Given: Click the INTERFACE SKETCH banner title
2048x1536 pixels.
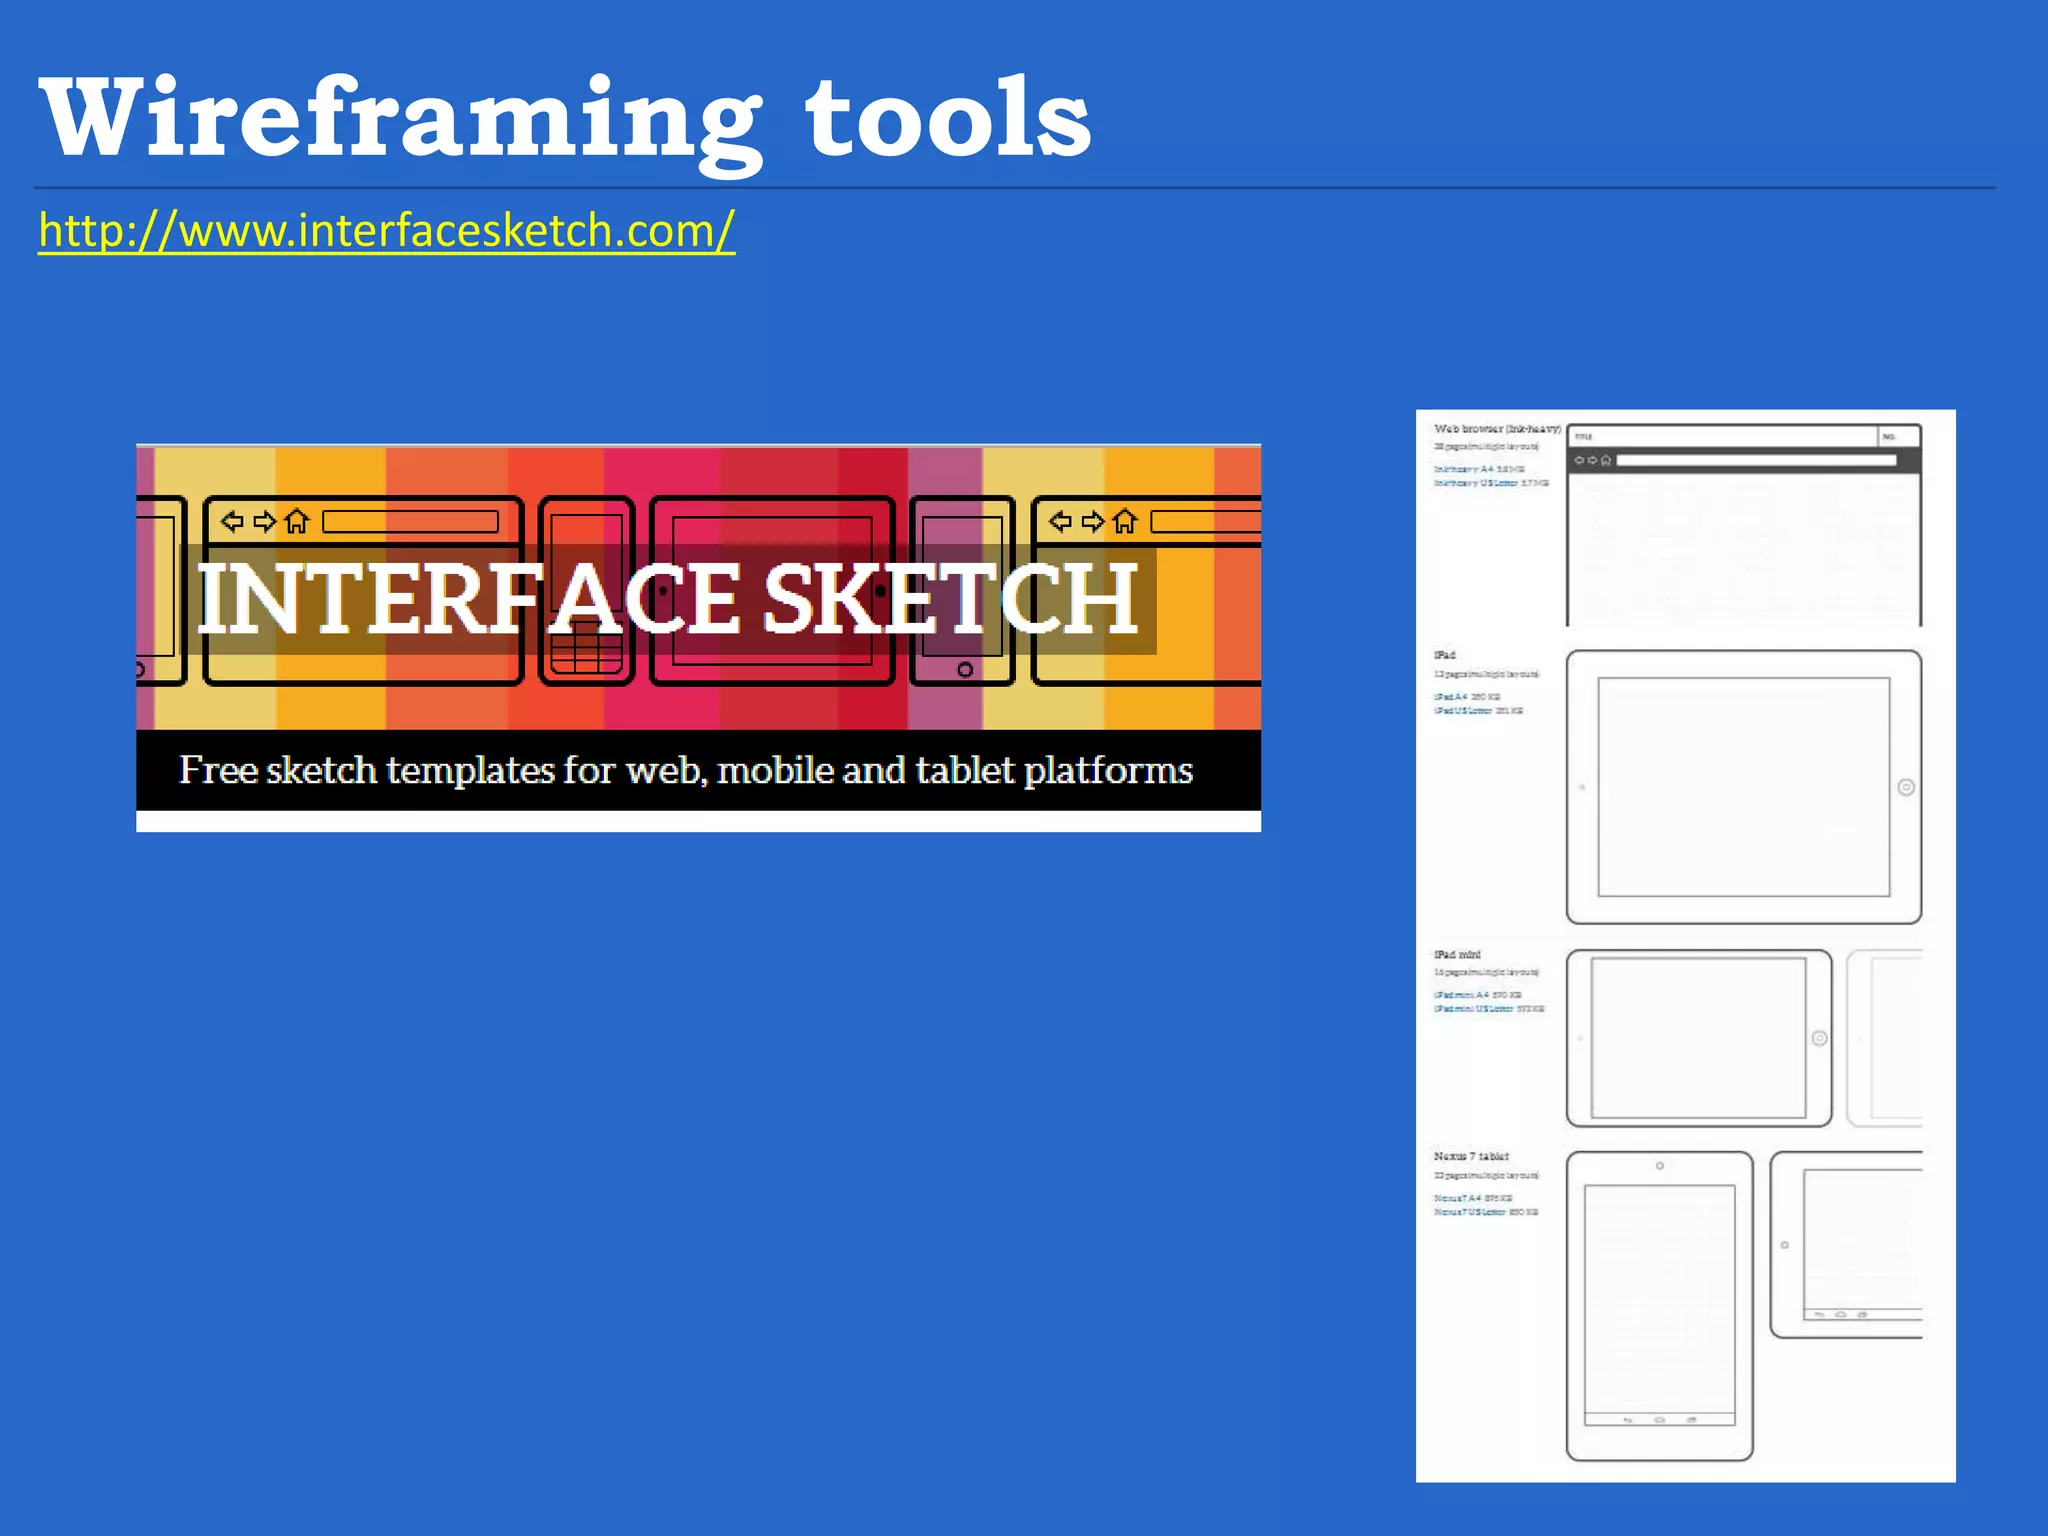Looking at the screenshot, I should (x=667, y=599).
